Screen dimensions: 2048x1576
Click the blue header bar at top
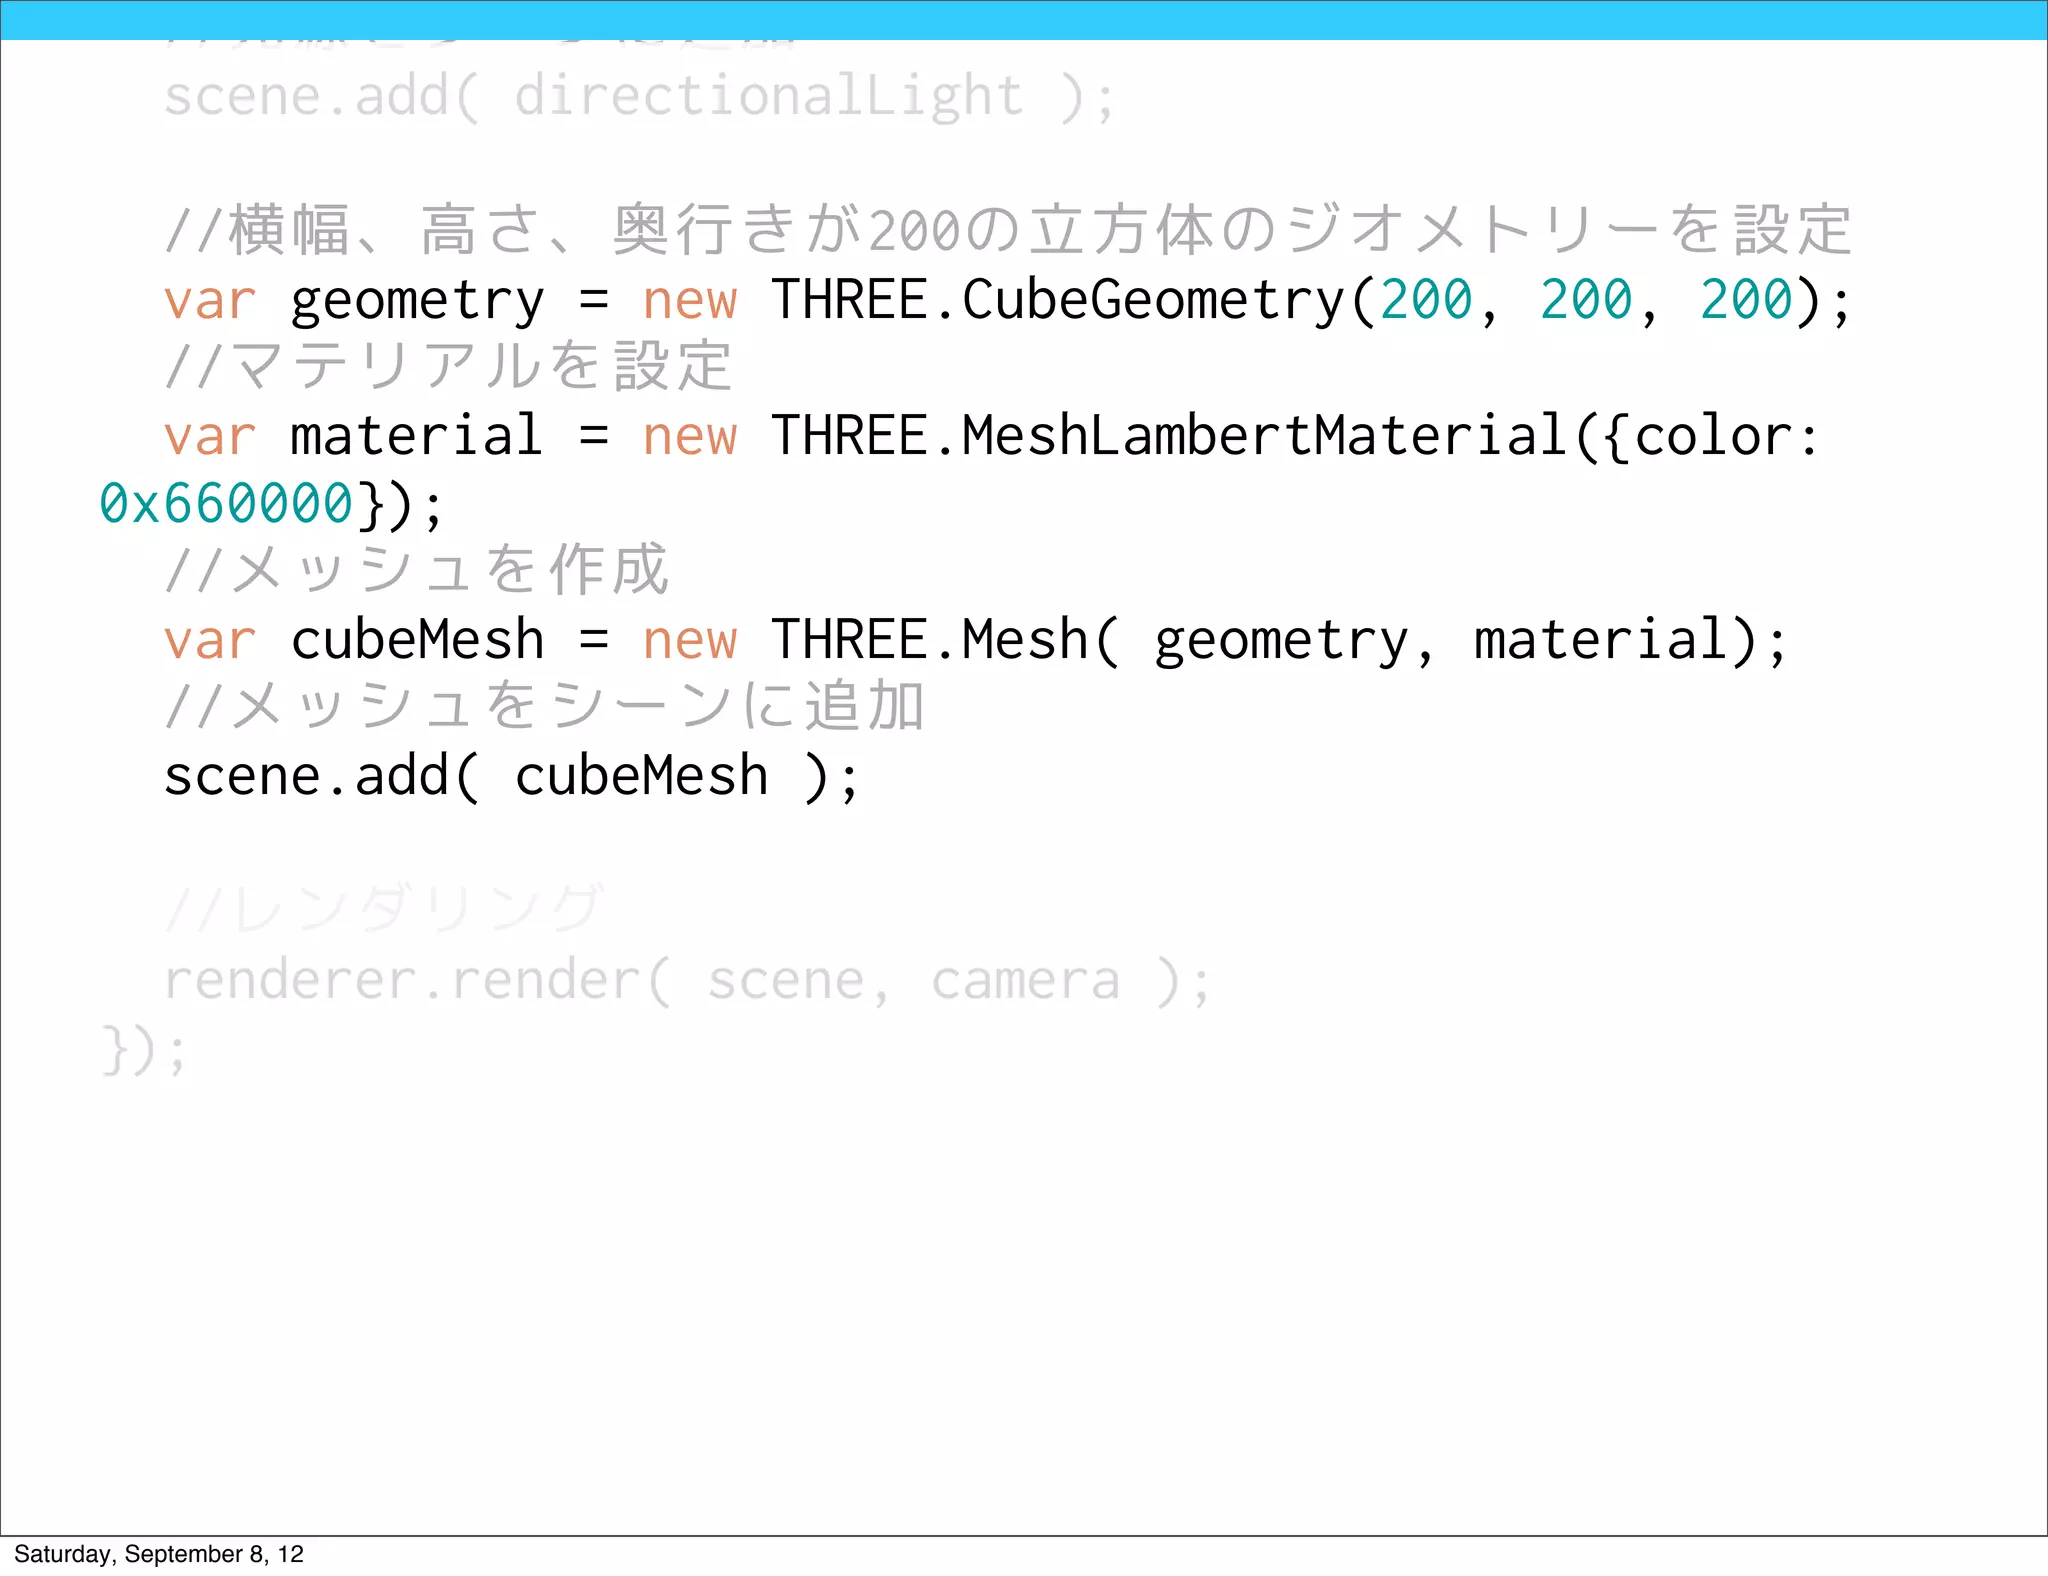(x=1024, y=19)
